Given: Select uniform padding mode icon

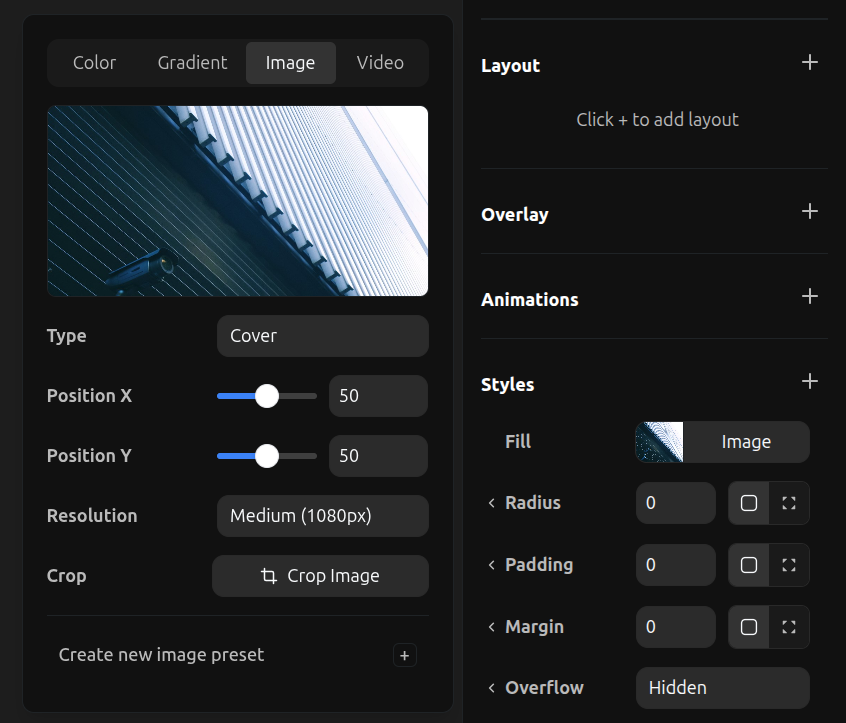Looking at the screenshot, I should [749, 565].
